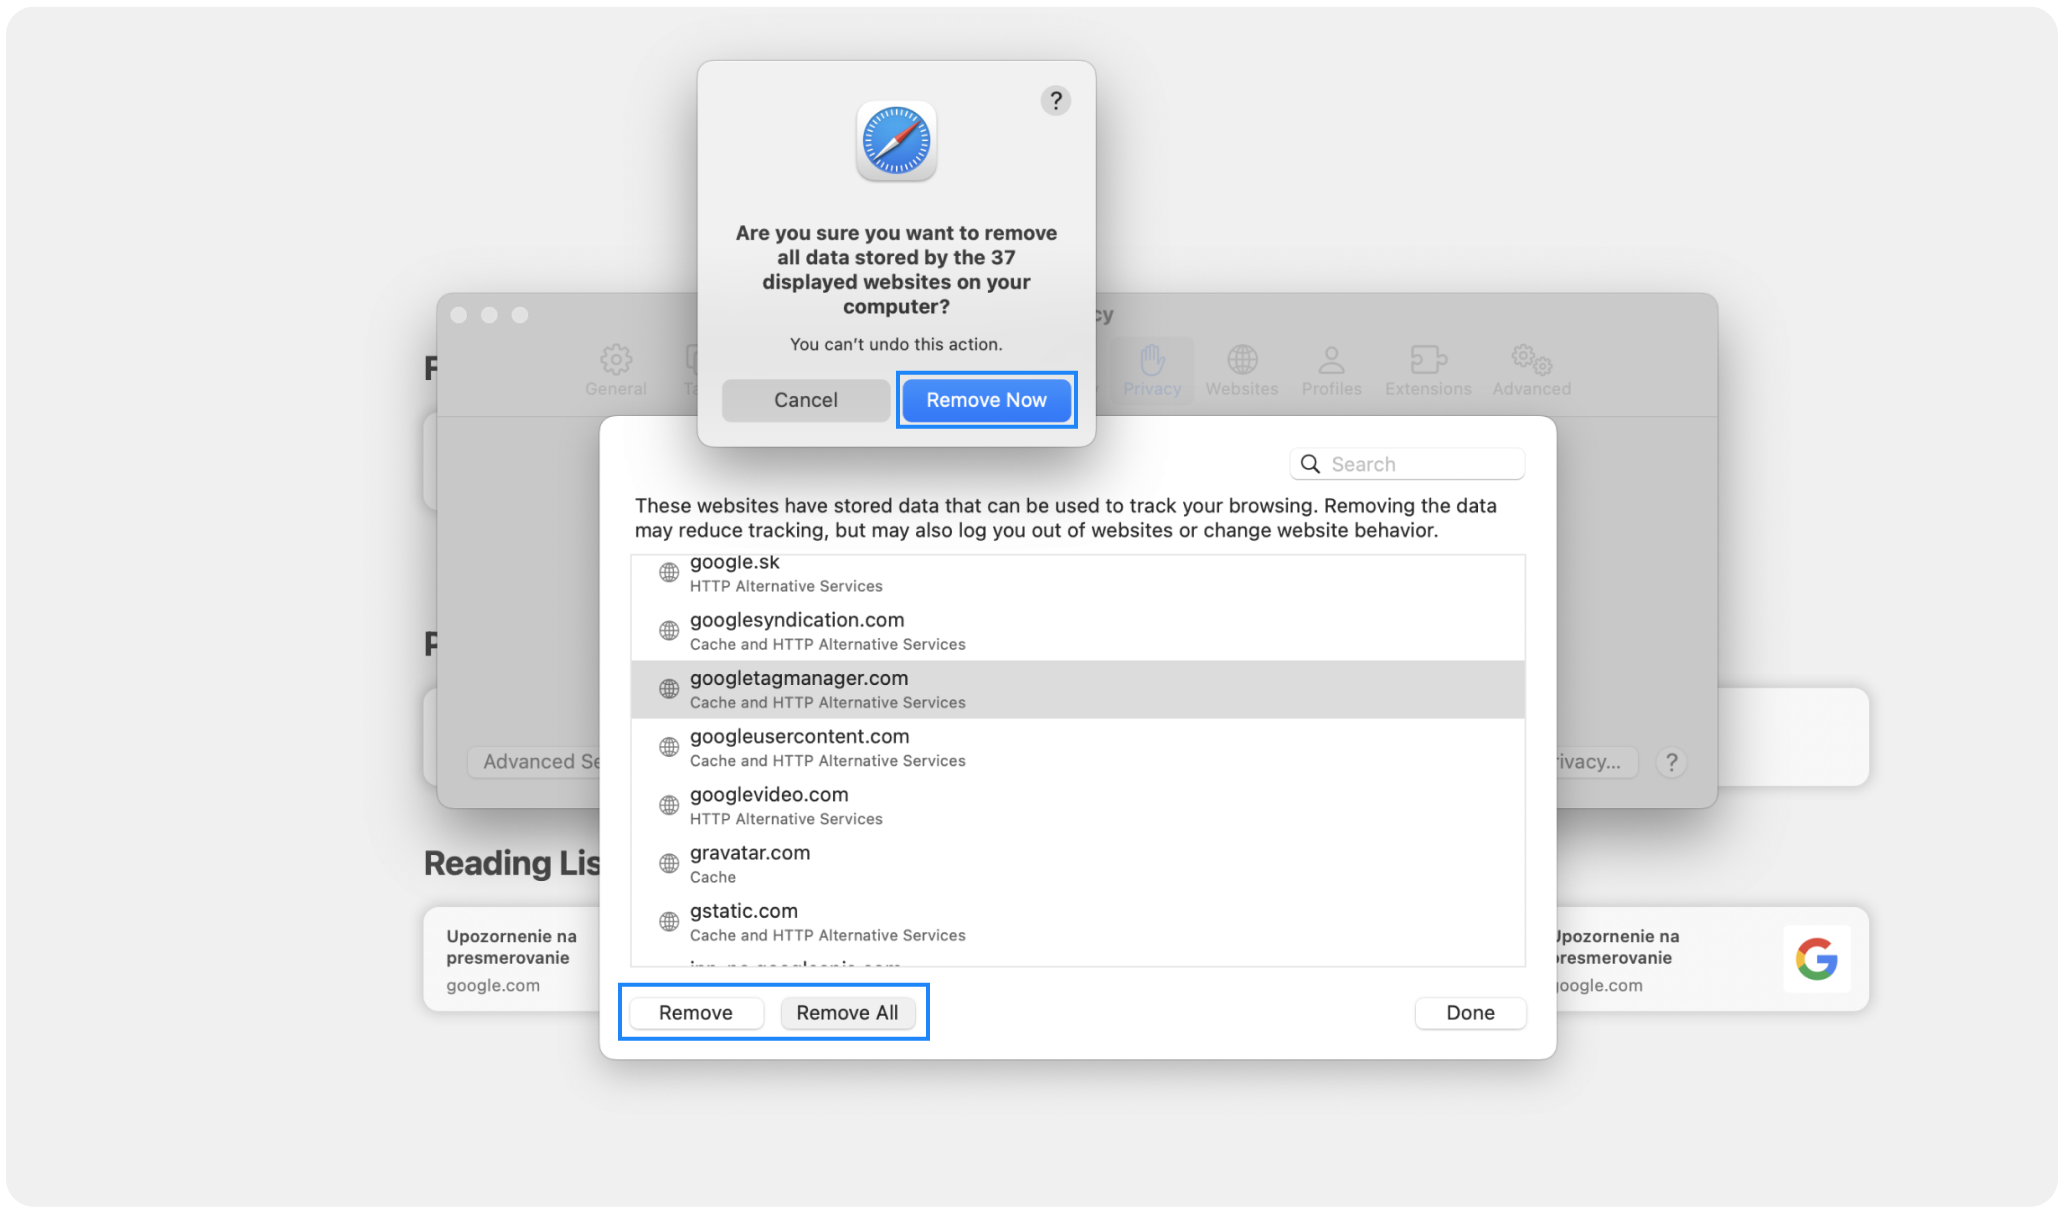2064x1213 pixels.
Task: Click Done to close the panel
Action: (1471, 1012)
